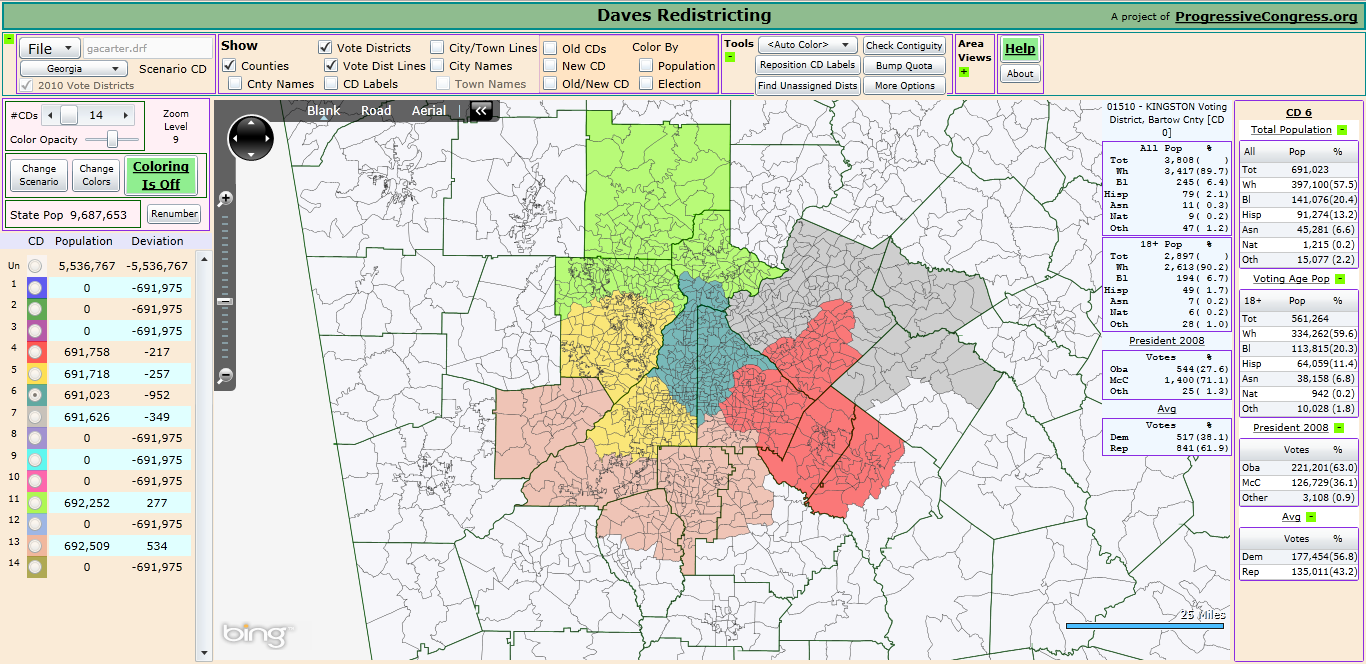Enable the City Names checkbox

click(437, 66)
